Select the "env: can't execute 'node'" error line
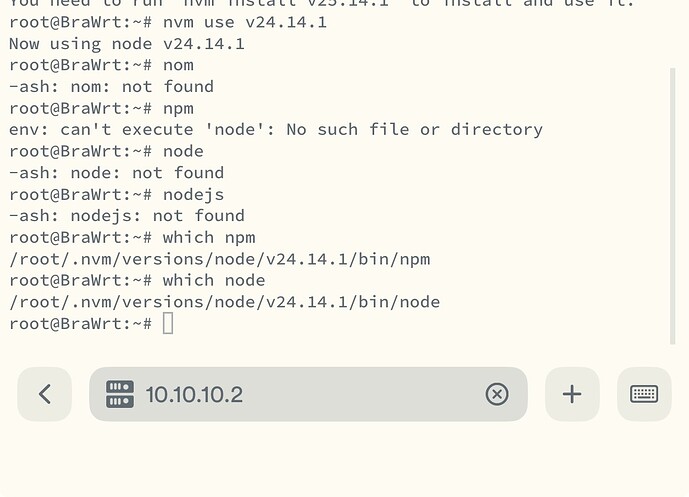 point(276,130)
